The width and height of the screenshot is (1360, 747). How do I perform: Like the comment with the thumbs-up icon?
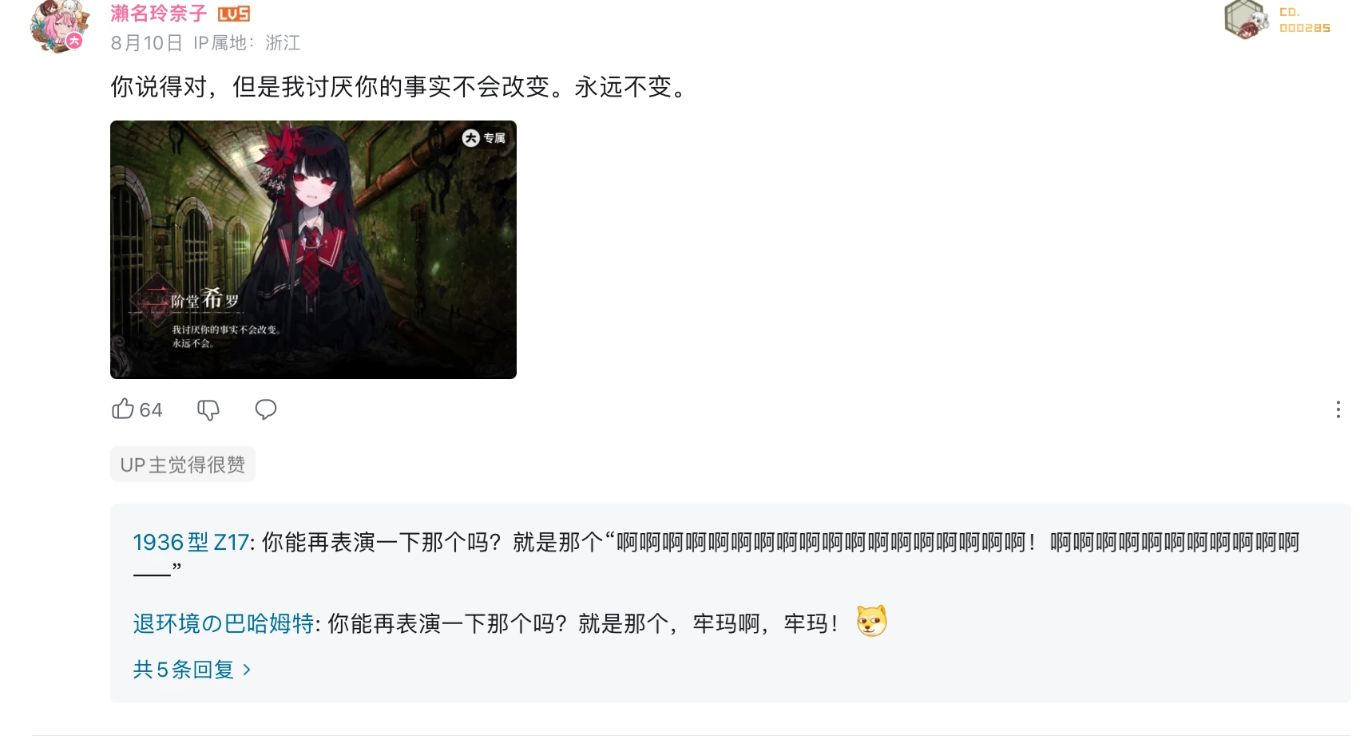coord(123,409)
